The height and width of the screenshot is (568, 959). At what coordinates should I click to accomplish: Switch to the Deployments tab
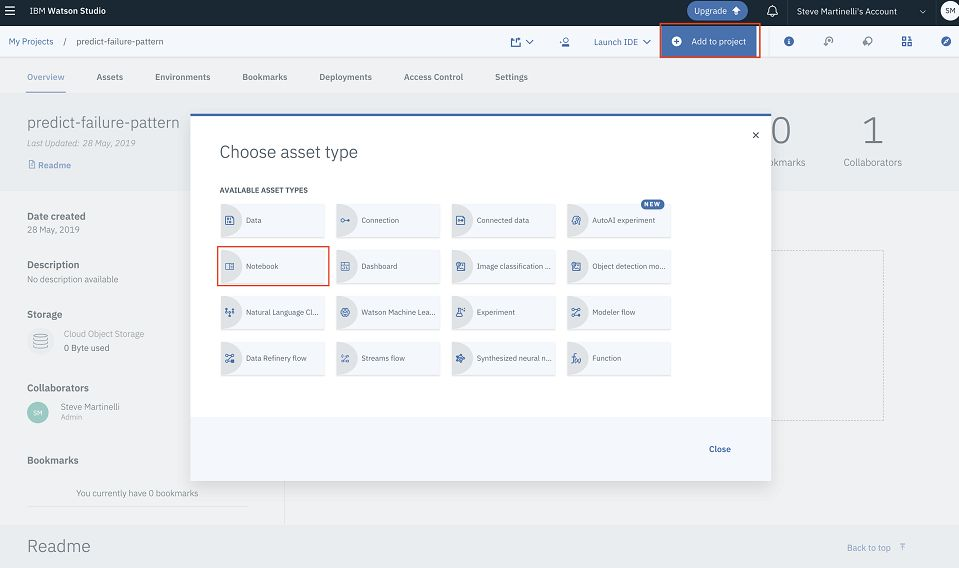click(x=346, y=77)
